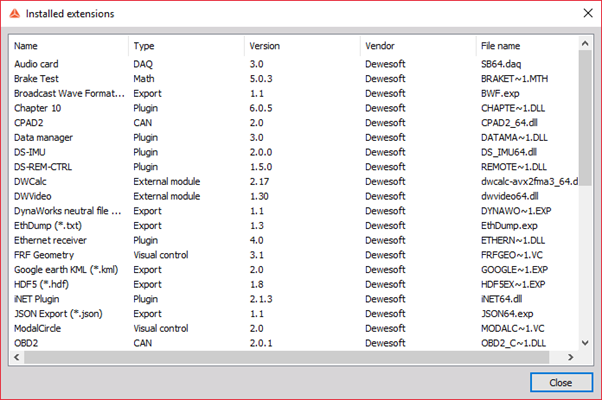Click horizontal scrollbar right arrow
The height and width of the screenshot is (400, 602).
pyautogui.click(x=571, y=357)
